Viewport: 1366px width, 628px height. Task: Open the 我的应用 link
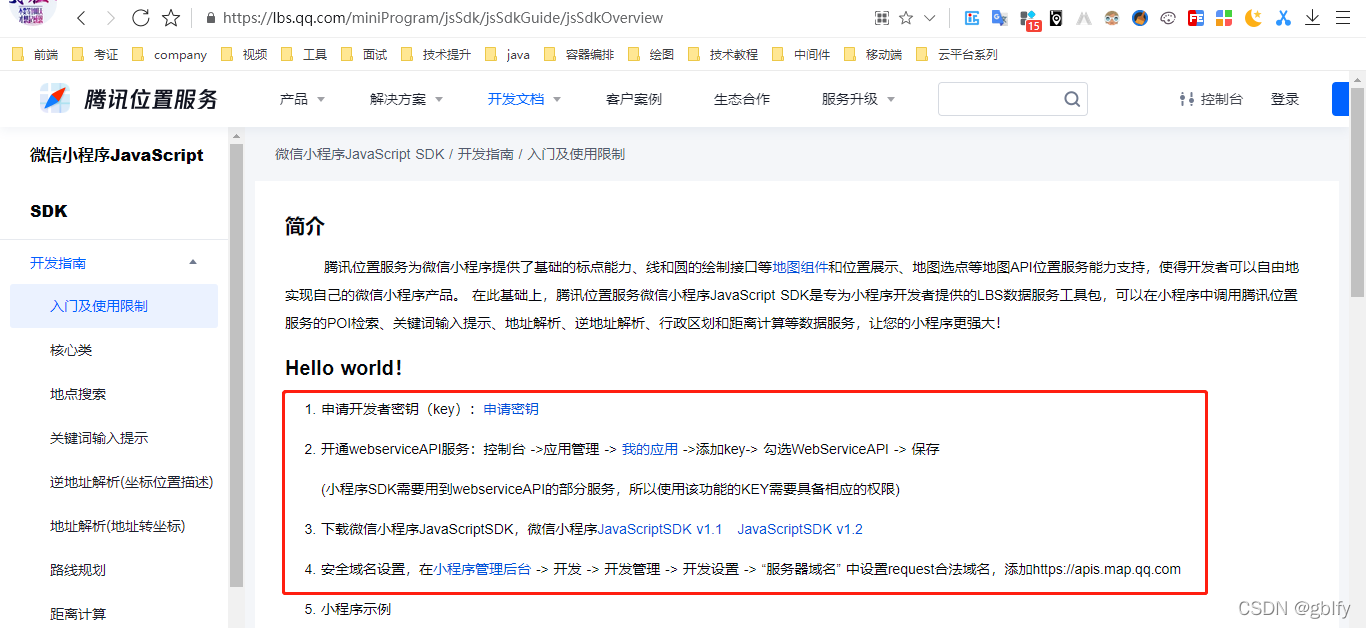tap(650, 449)
